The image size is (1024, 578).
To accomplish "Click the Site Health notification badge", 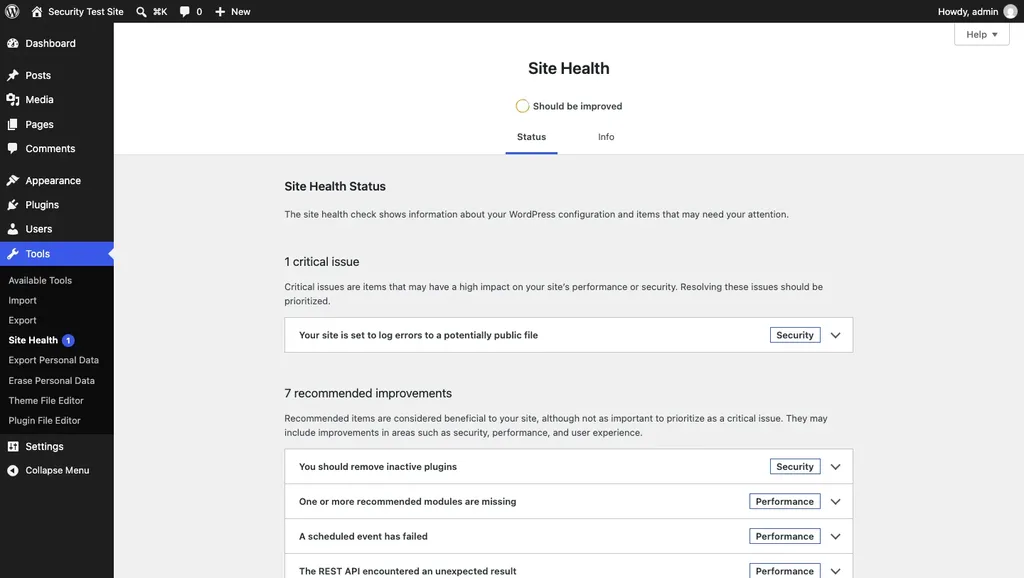I will (68, 340).
